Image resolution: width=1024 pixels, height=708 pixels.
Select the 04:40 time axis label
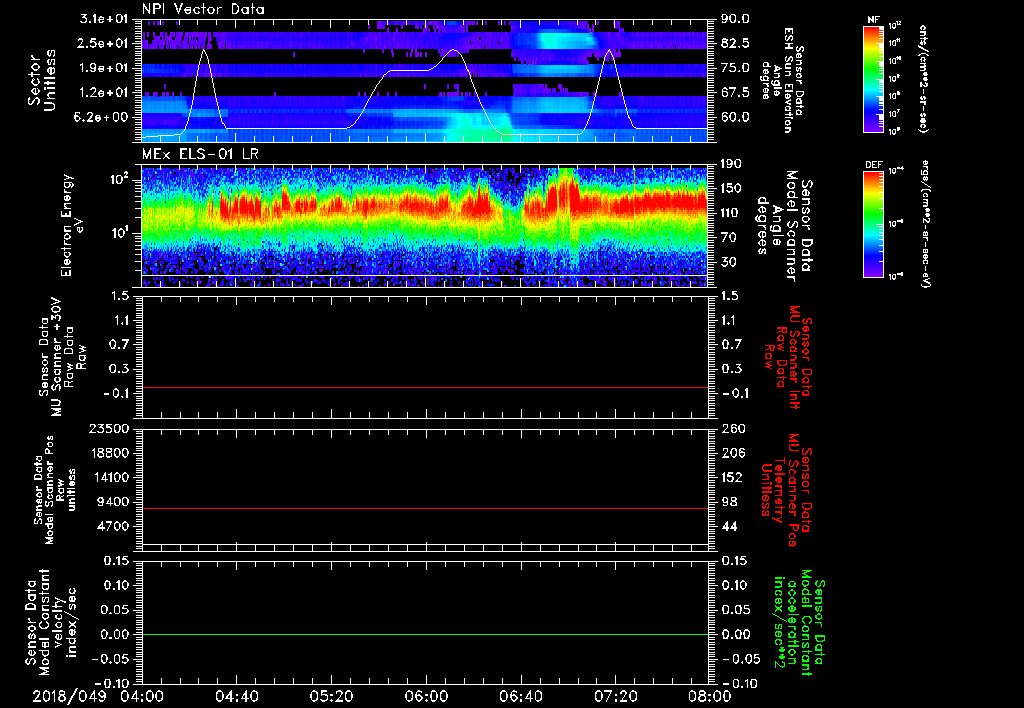236,696
